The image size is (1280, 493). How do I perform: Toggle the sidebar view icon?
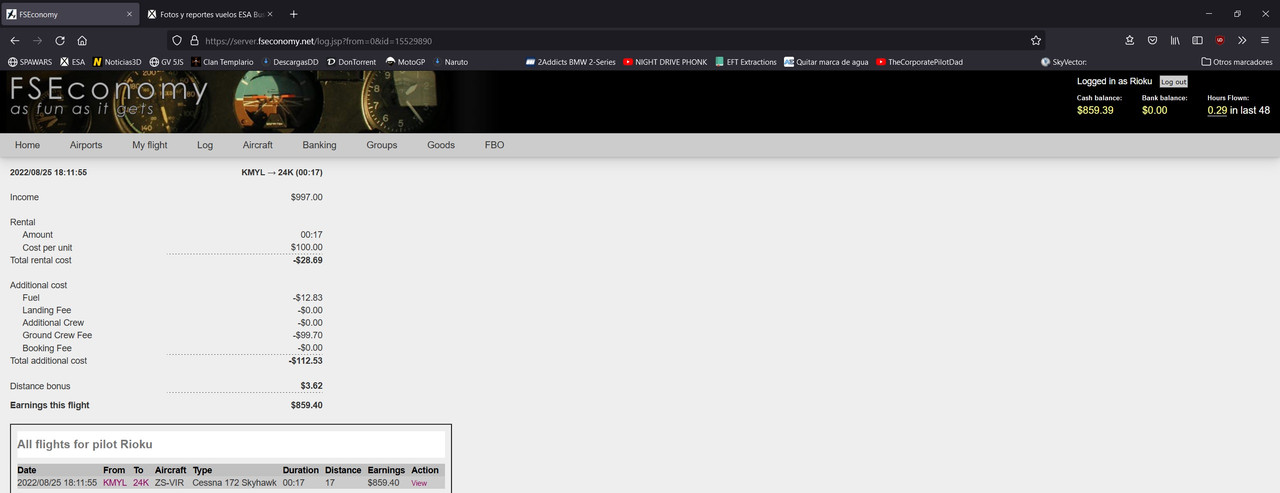coord(1197,41)
